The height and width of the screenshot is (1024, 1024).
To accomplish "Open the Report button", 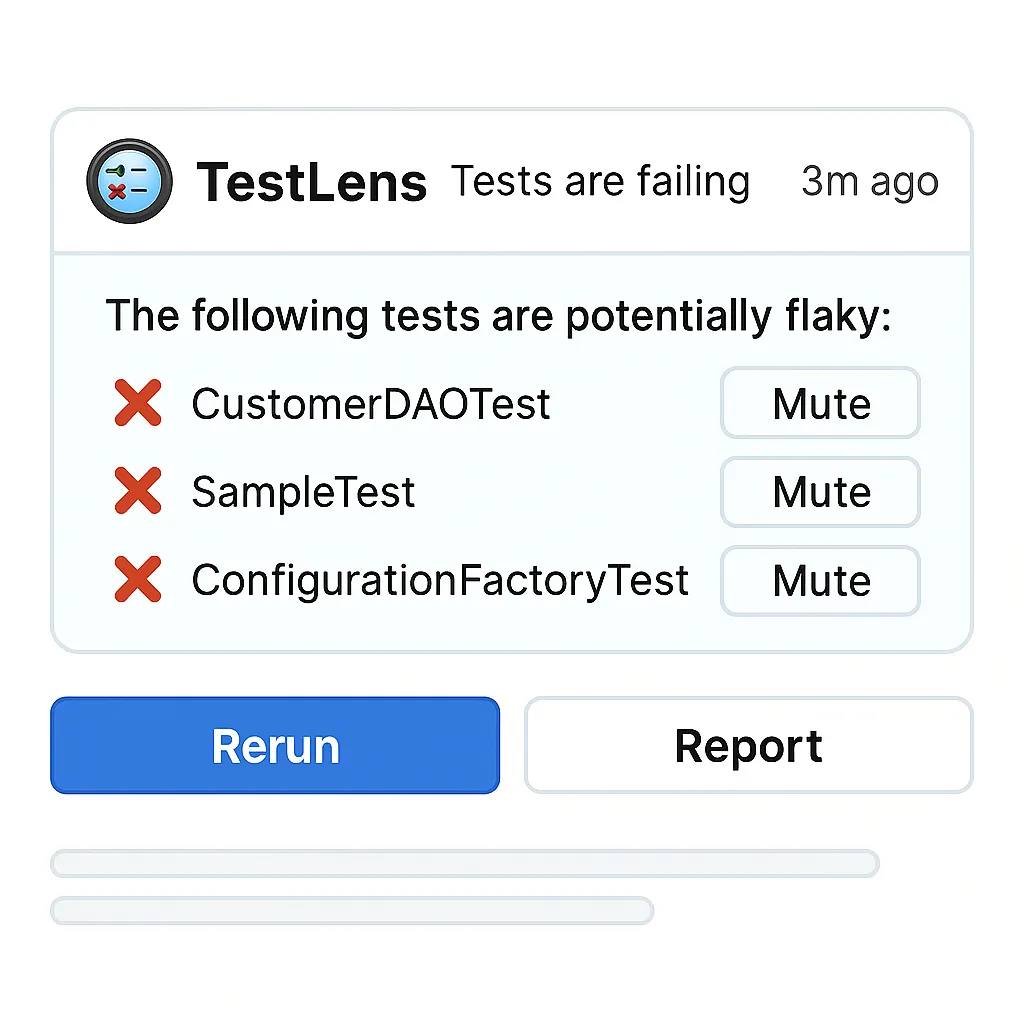I will coord(748,746).
